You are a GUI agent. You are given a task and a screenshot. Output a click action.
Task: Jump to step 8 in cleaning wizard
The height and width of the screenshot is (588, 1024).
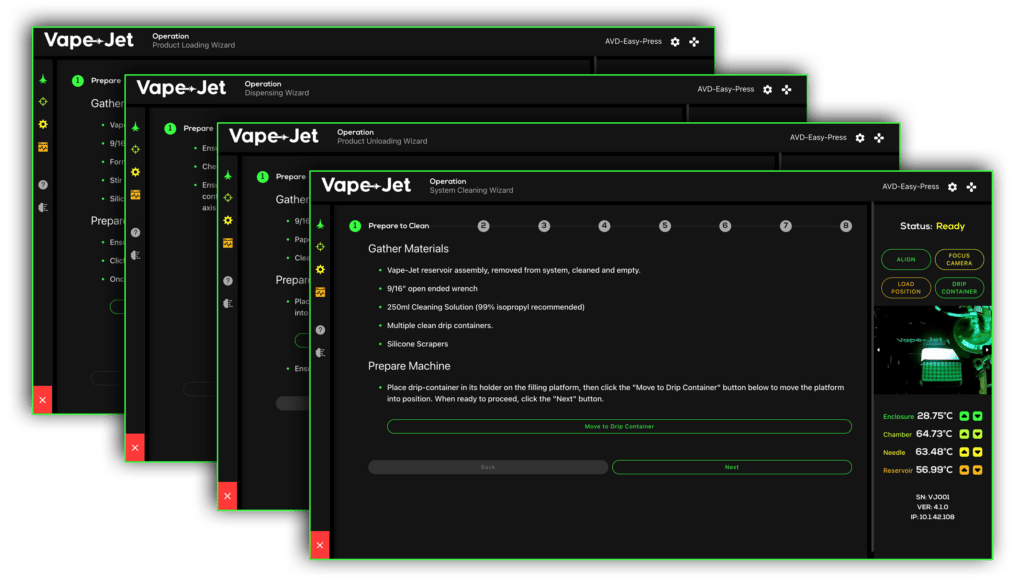[846, 226]
